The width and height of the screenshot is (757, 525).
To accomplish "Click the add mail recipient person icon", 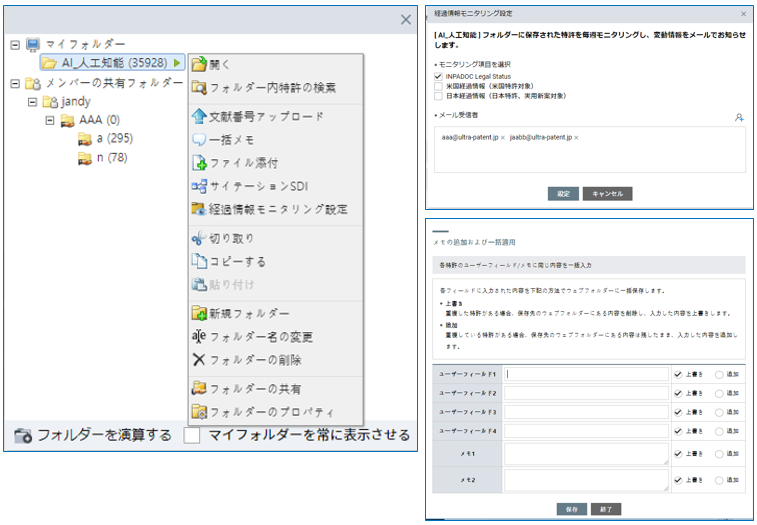I will [x=738, y=117].
